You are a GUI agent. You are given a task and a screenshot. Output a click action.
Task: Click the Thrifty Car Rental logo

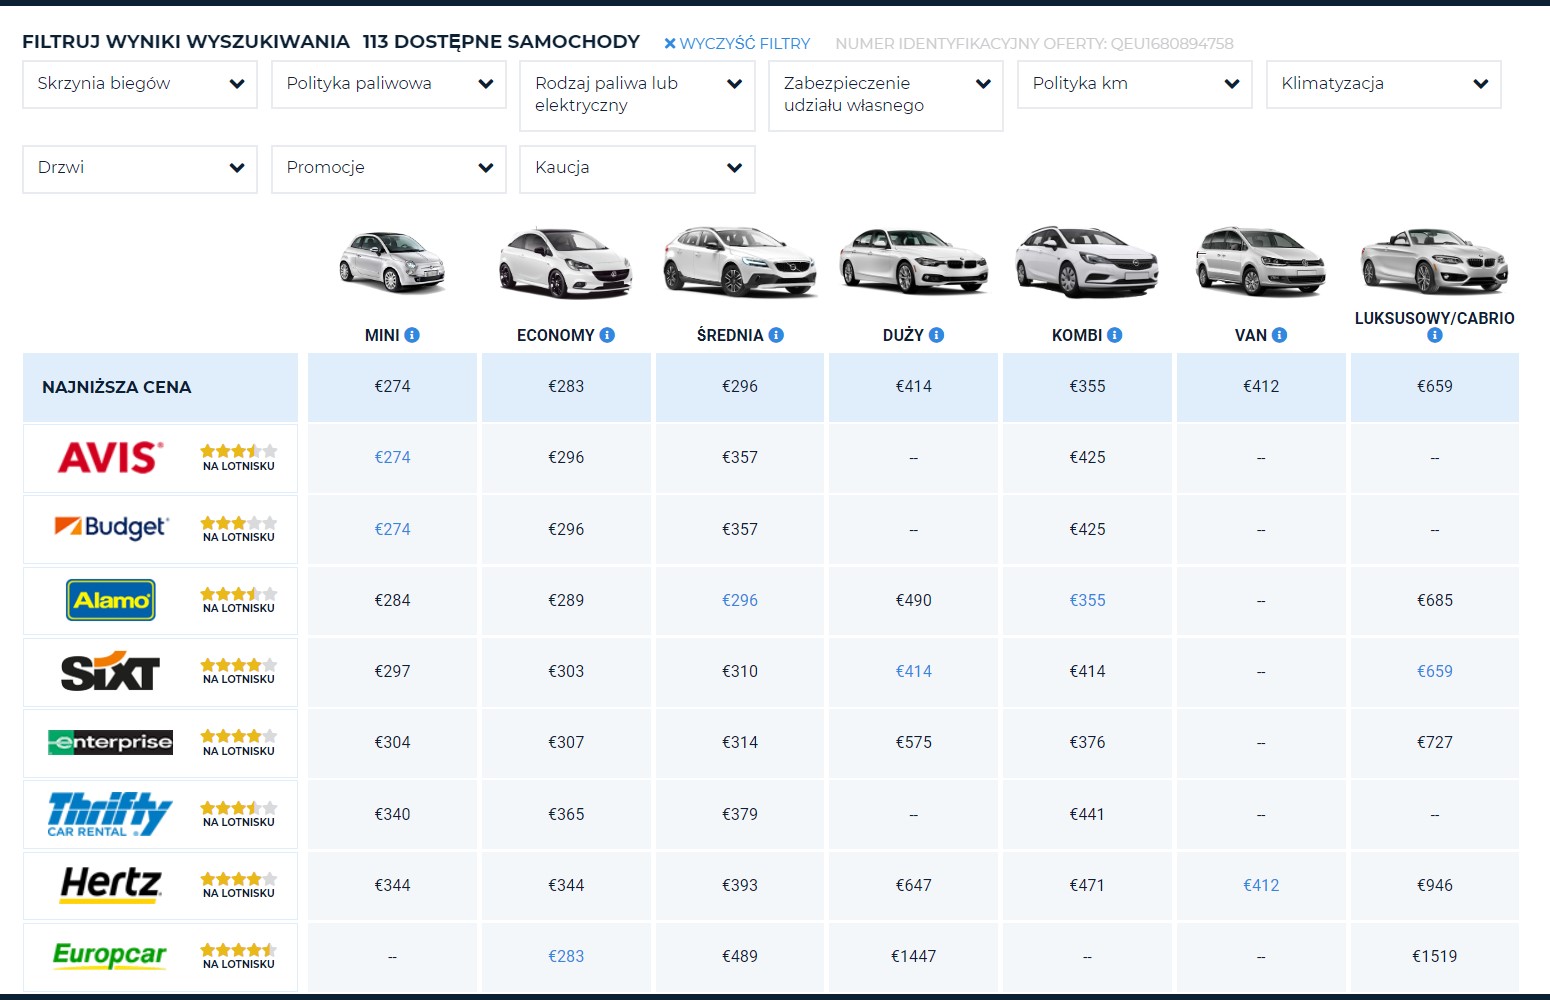110,814
